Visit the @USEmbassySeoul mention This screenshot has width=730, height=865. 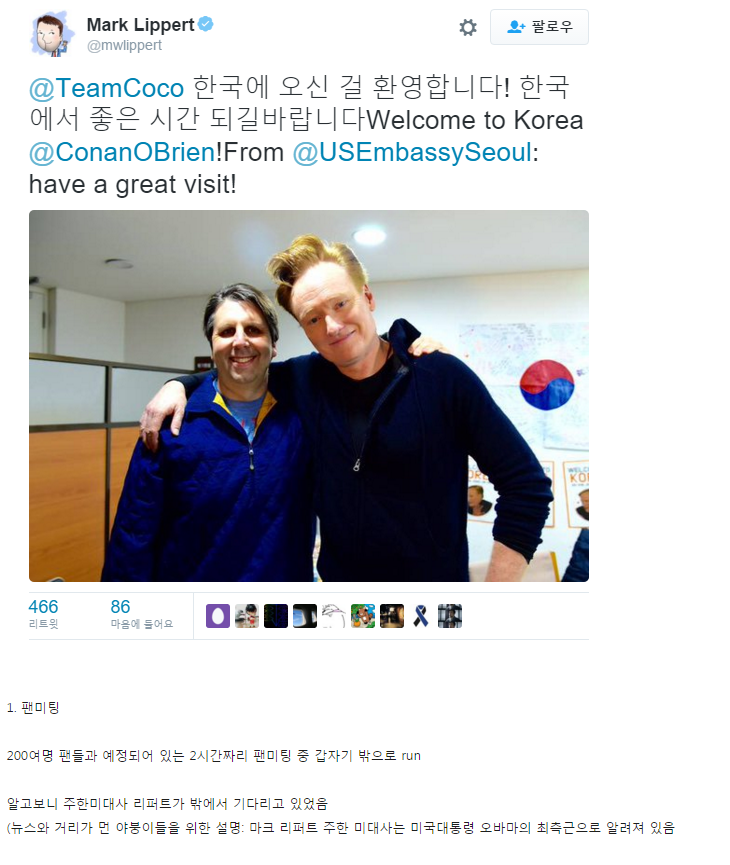coord(412,152)
